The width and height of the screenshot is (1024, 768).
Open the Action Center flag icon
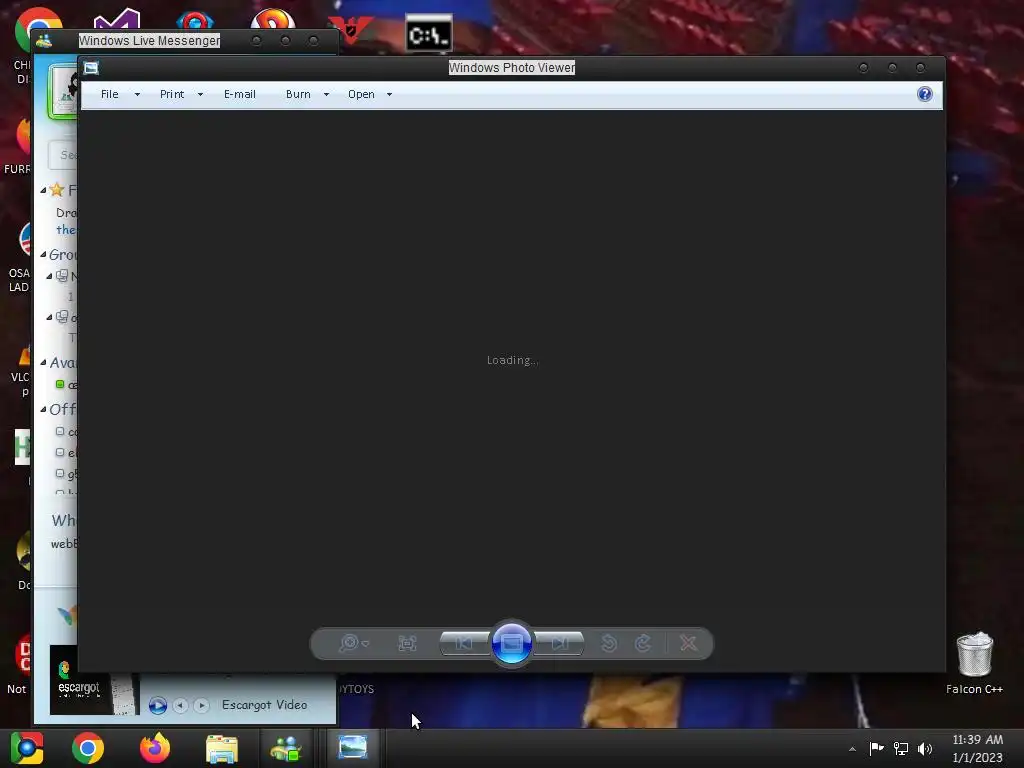tap(876, 748)
